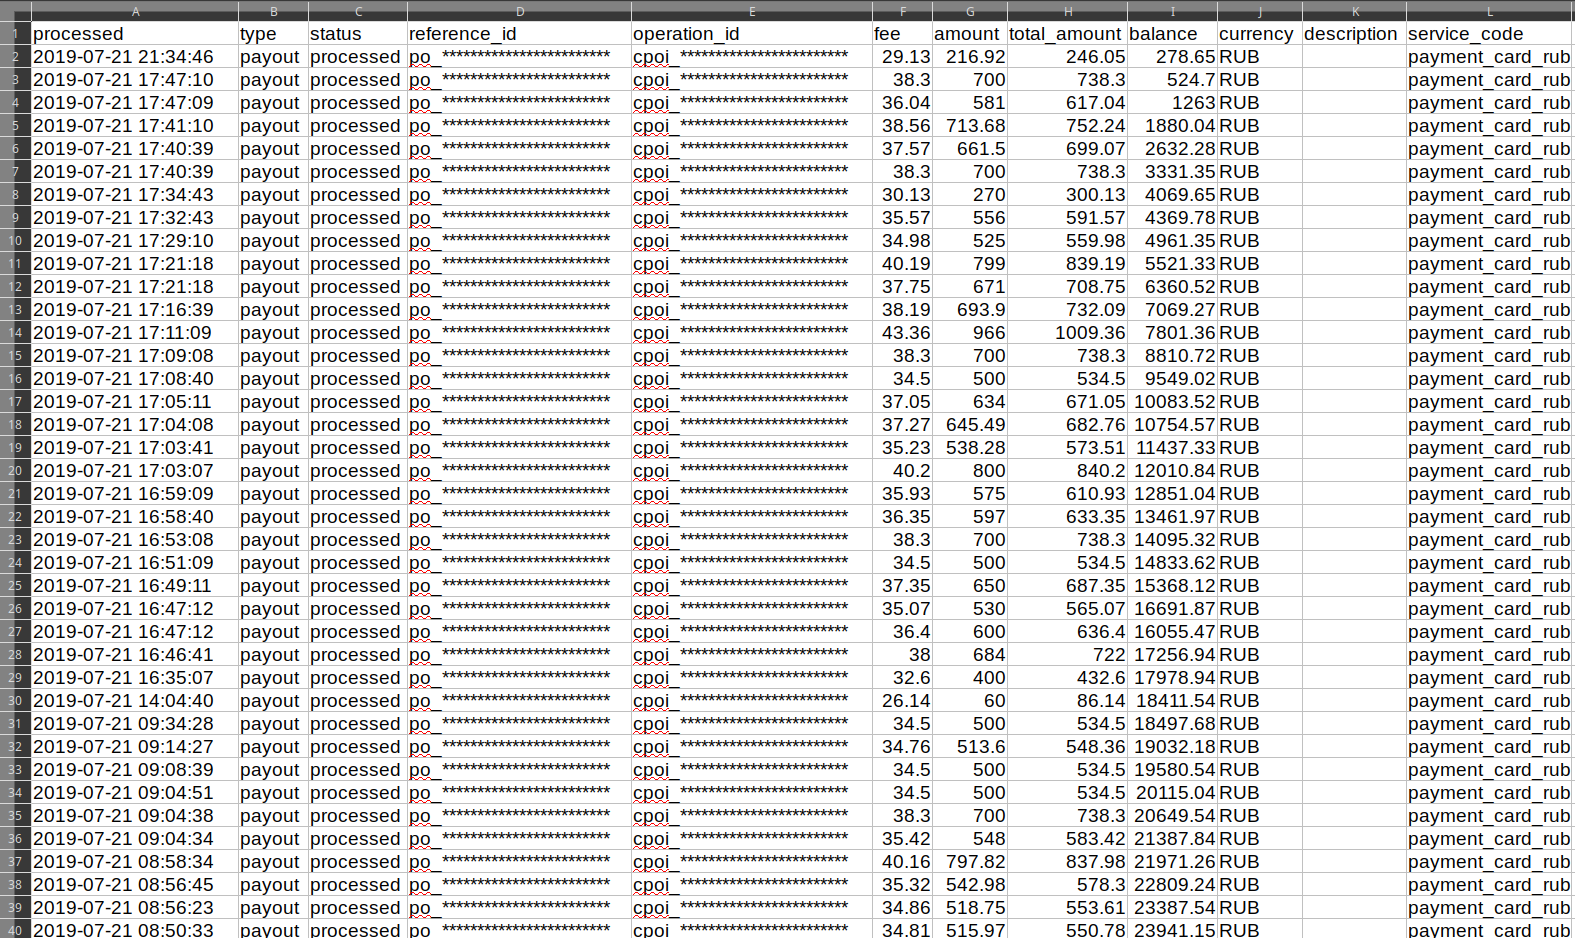
Task: Select total_amount cell 573.51
Action: click(1067, 448)
